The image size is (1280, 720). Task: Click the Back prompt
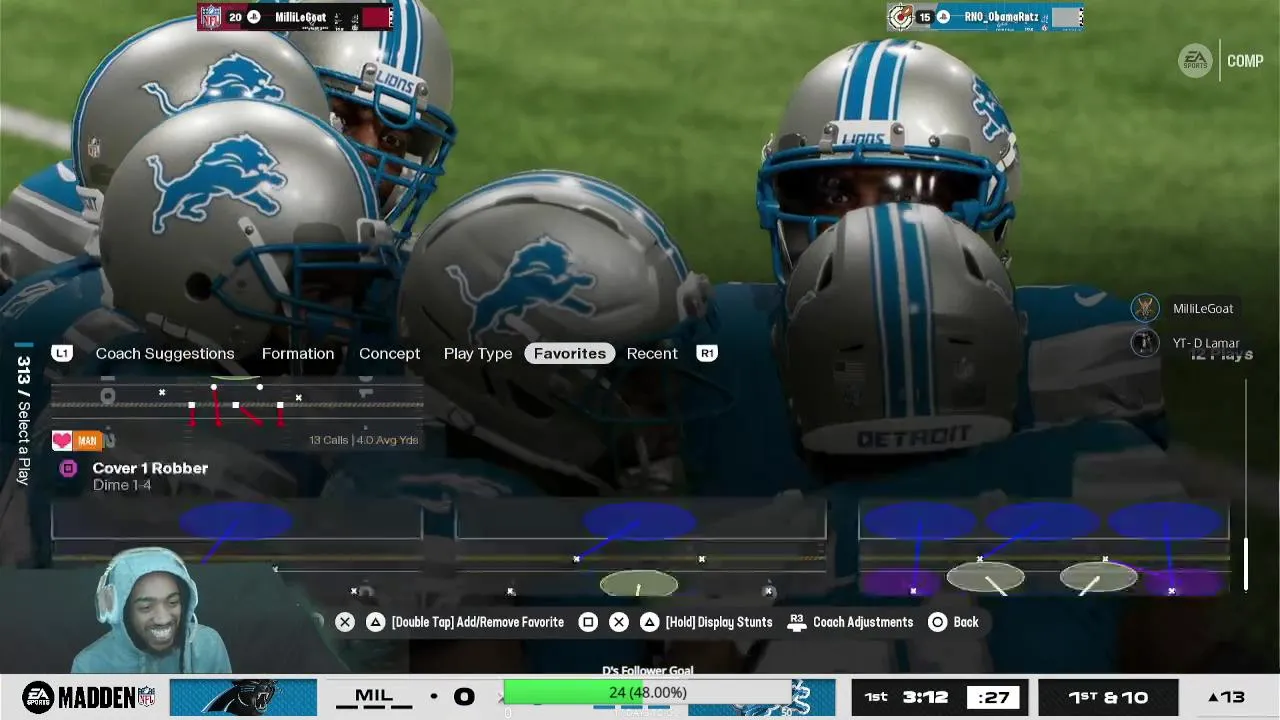tap(966, 622)
